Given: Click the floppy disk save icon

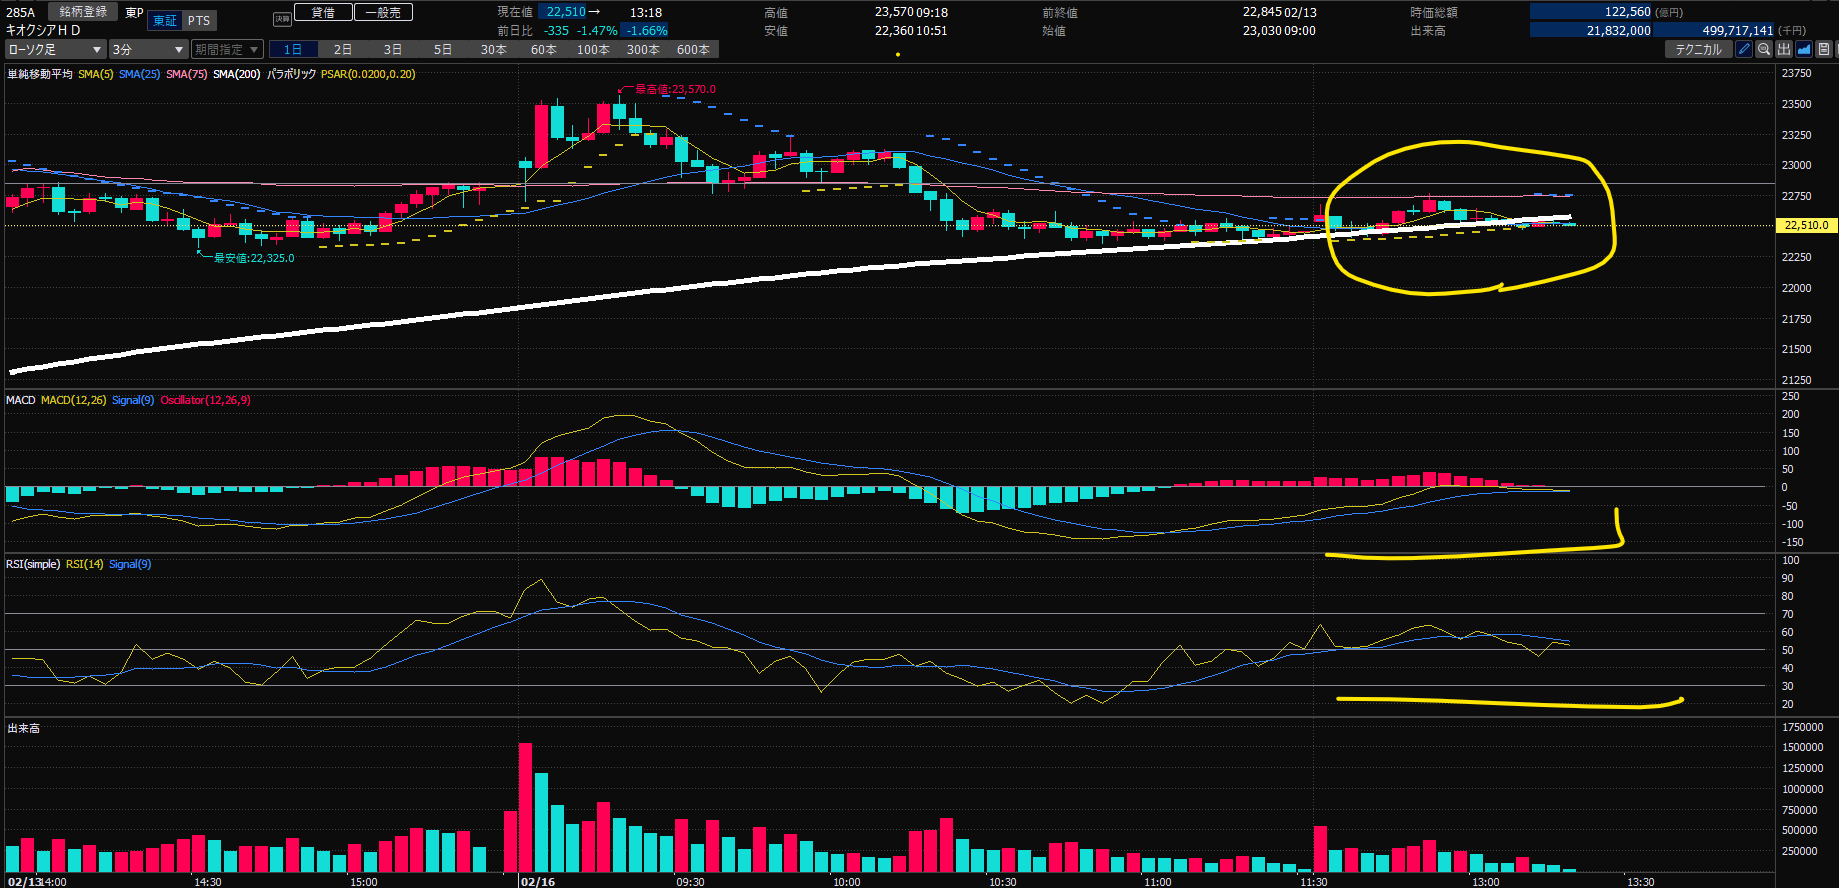Looking at the screenshot, I should (1823, 49).
